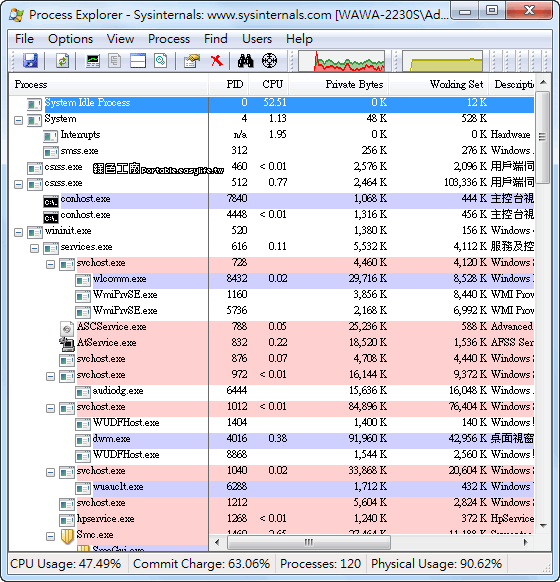Click the System Idle Process icon
Screen dimensions: 560x582
click(35, 104)
